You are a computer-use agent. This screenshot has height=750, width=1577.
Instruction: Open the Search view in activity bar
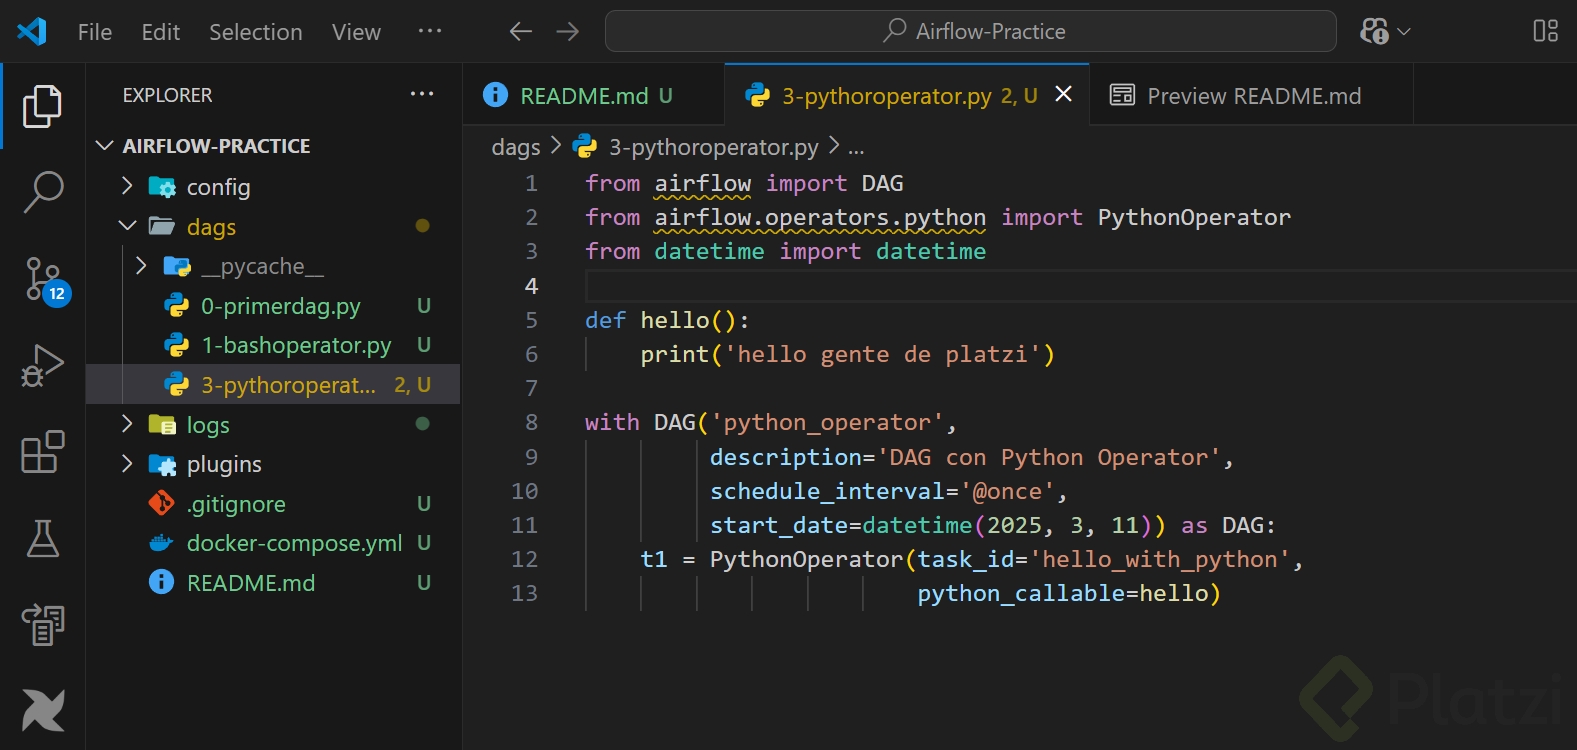click(43, 190)
